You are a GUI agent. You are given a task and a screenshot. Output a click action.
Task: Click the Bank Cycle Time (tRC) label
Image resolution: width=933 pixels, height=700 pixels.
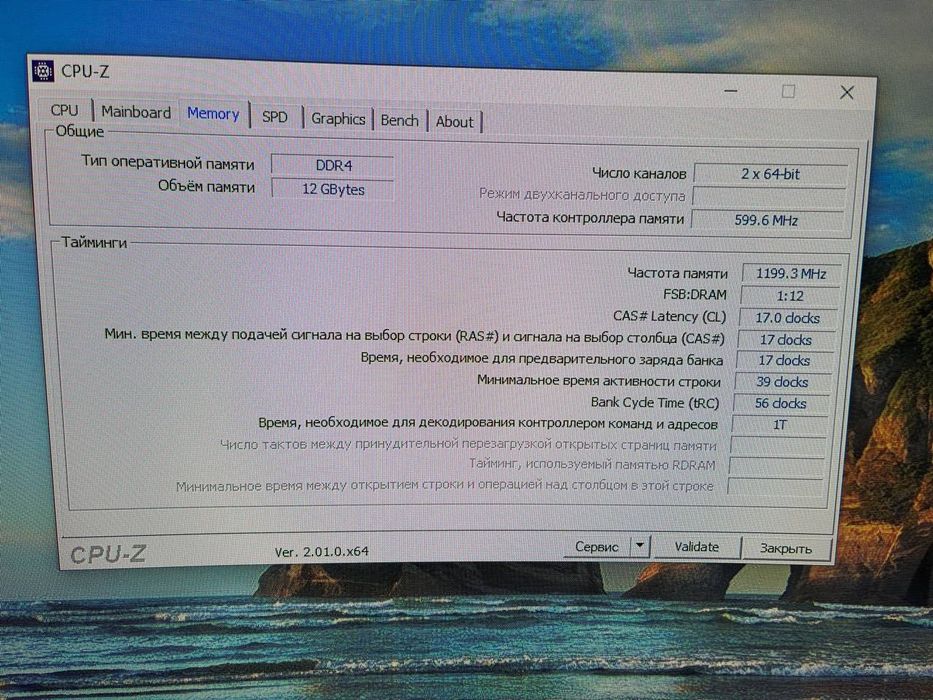tap(655, 402)
